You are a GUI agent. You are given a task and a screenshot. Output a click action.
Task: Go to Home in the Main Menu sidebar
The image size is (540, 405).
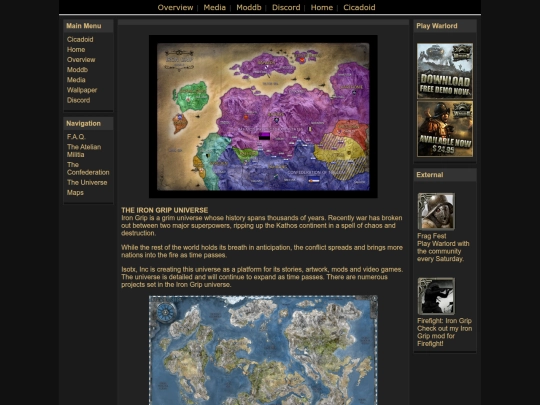[76, 50]
